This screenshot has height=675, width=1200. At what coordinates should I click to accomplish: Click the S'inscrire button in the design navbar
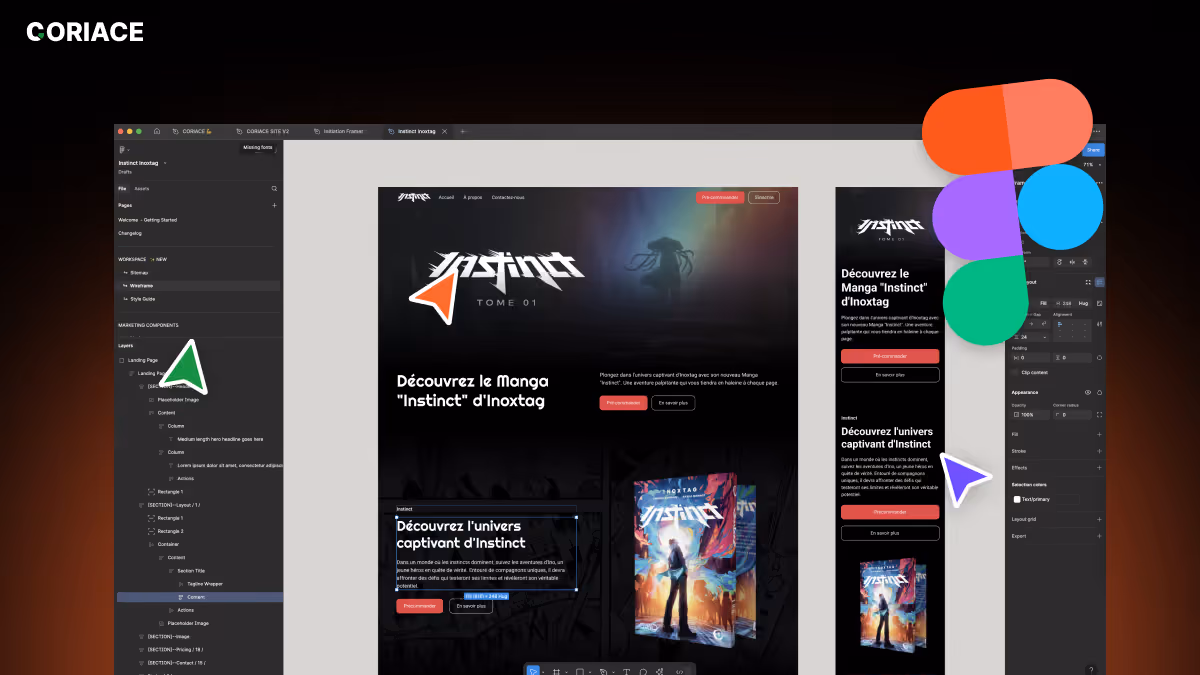point(764,197)
